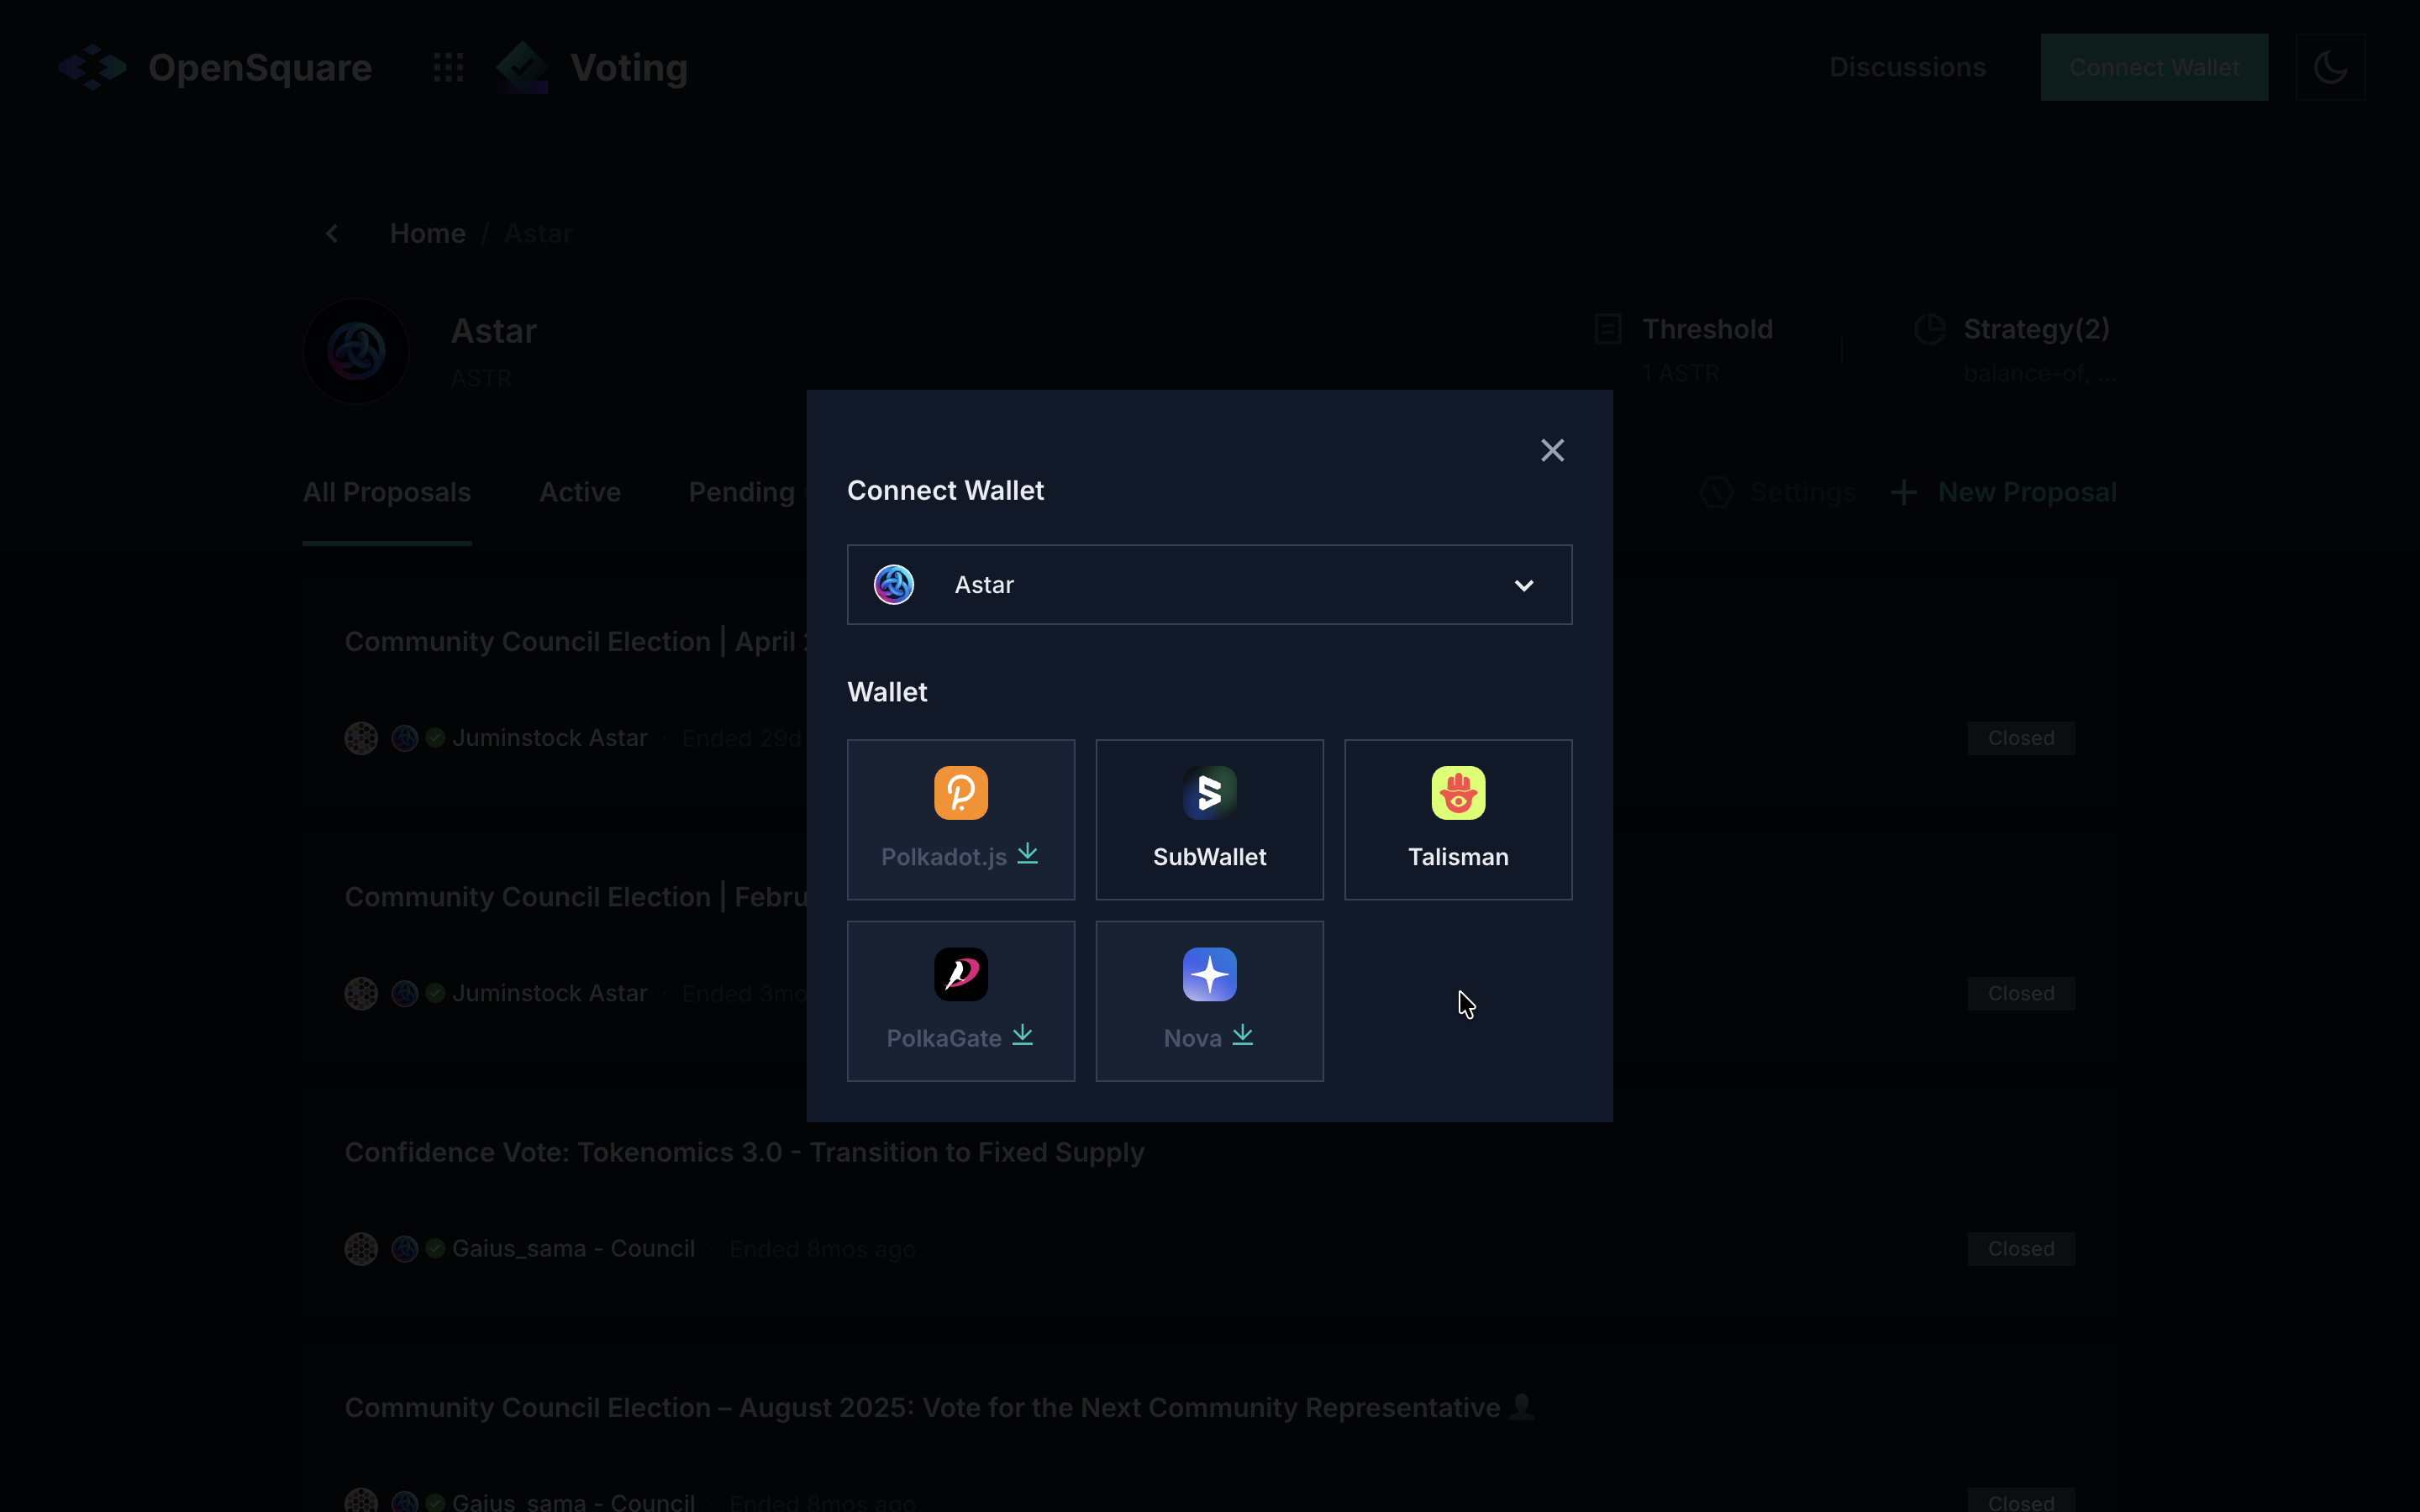Click the Talisman hand logo

point(1458,793)
